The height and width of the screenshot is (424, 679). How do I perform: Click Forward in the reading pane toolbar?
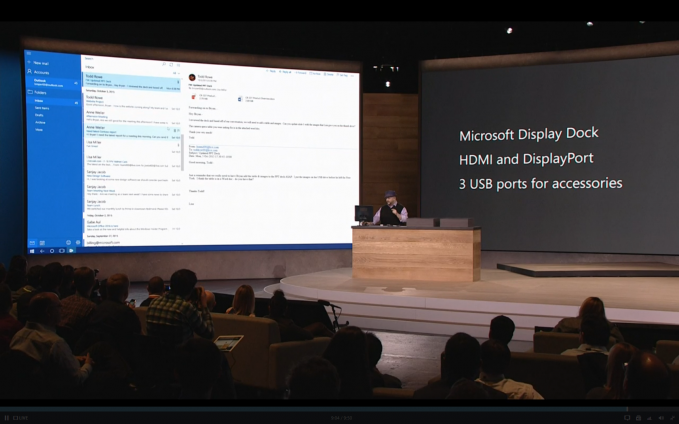(x=301, y=73)
